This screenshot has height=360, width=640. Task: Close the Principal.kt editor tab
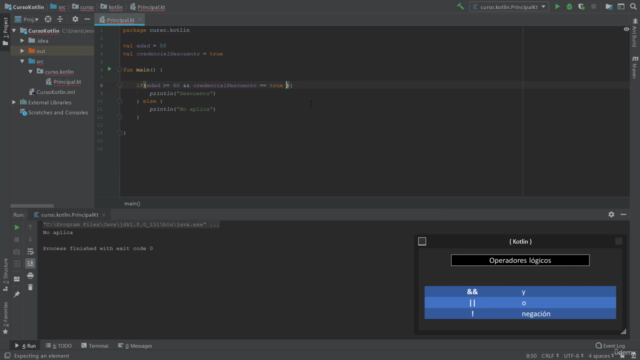[140, 20]
